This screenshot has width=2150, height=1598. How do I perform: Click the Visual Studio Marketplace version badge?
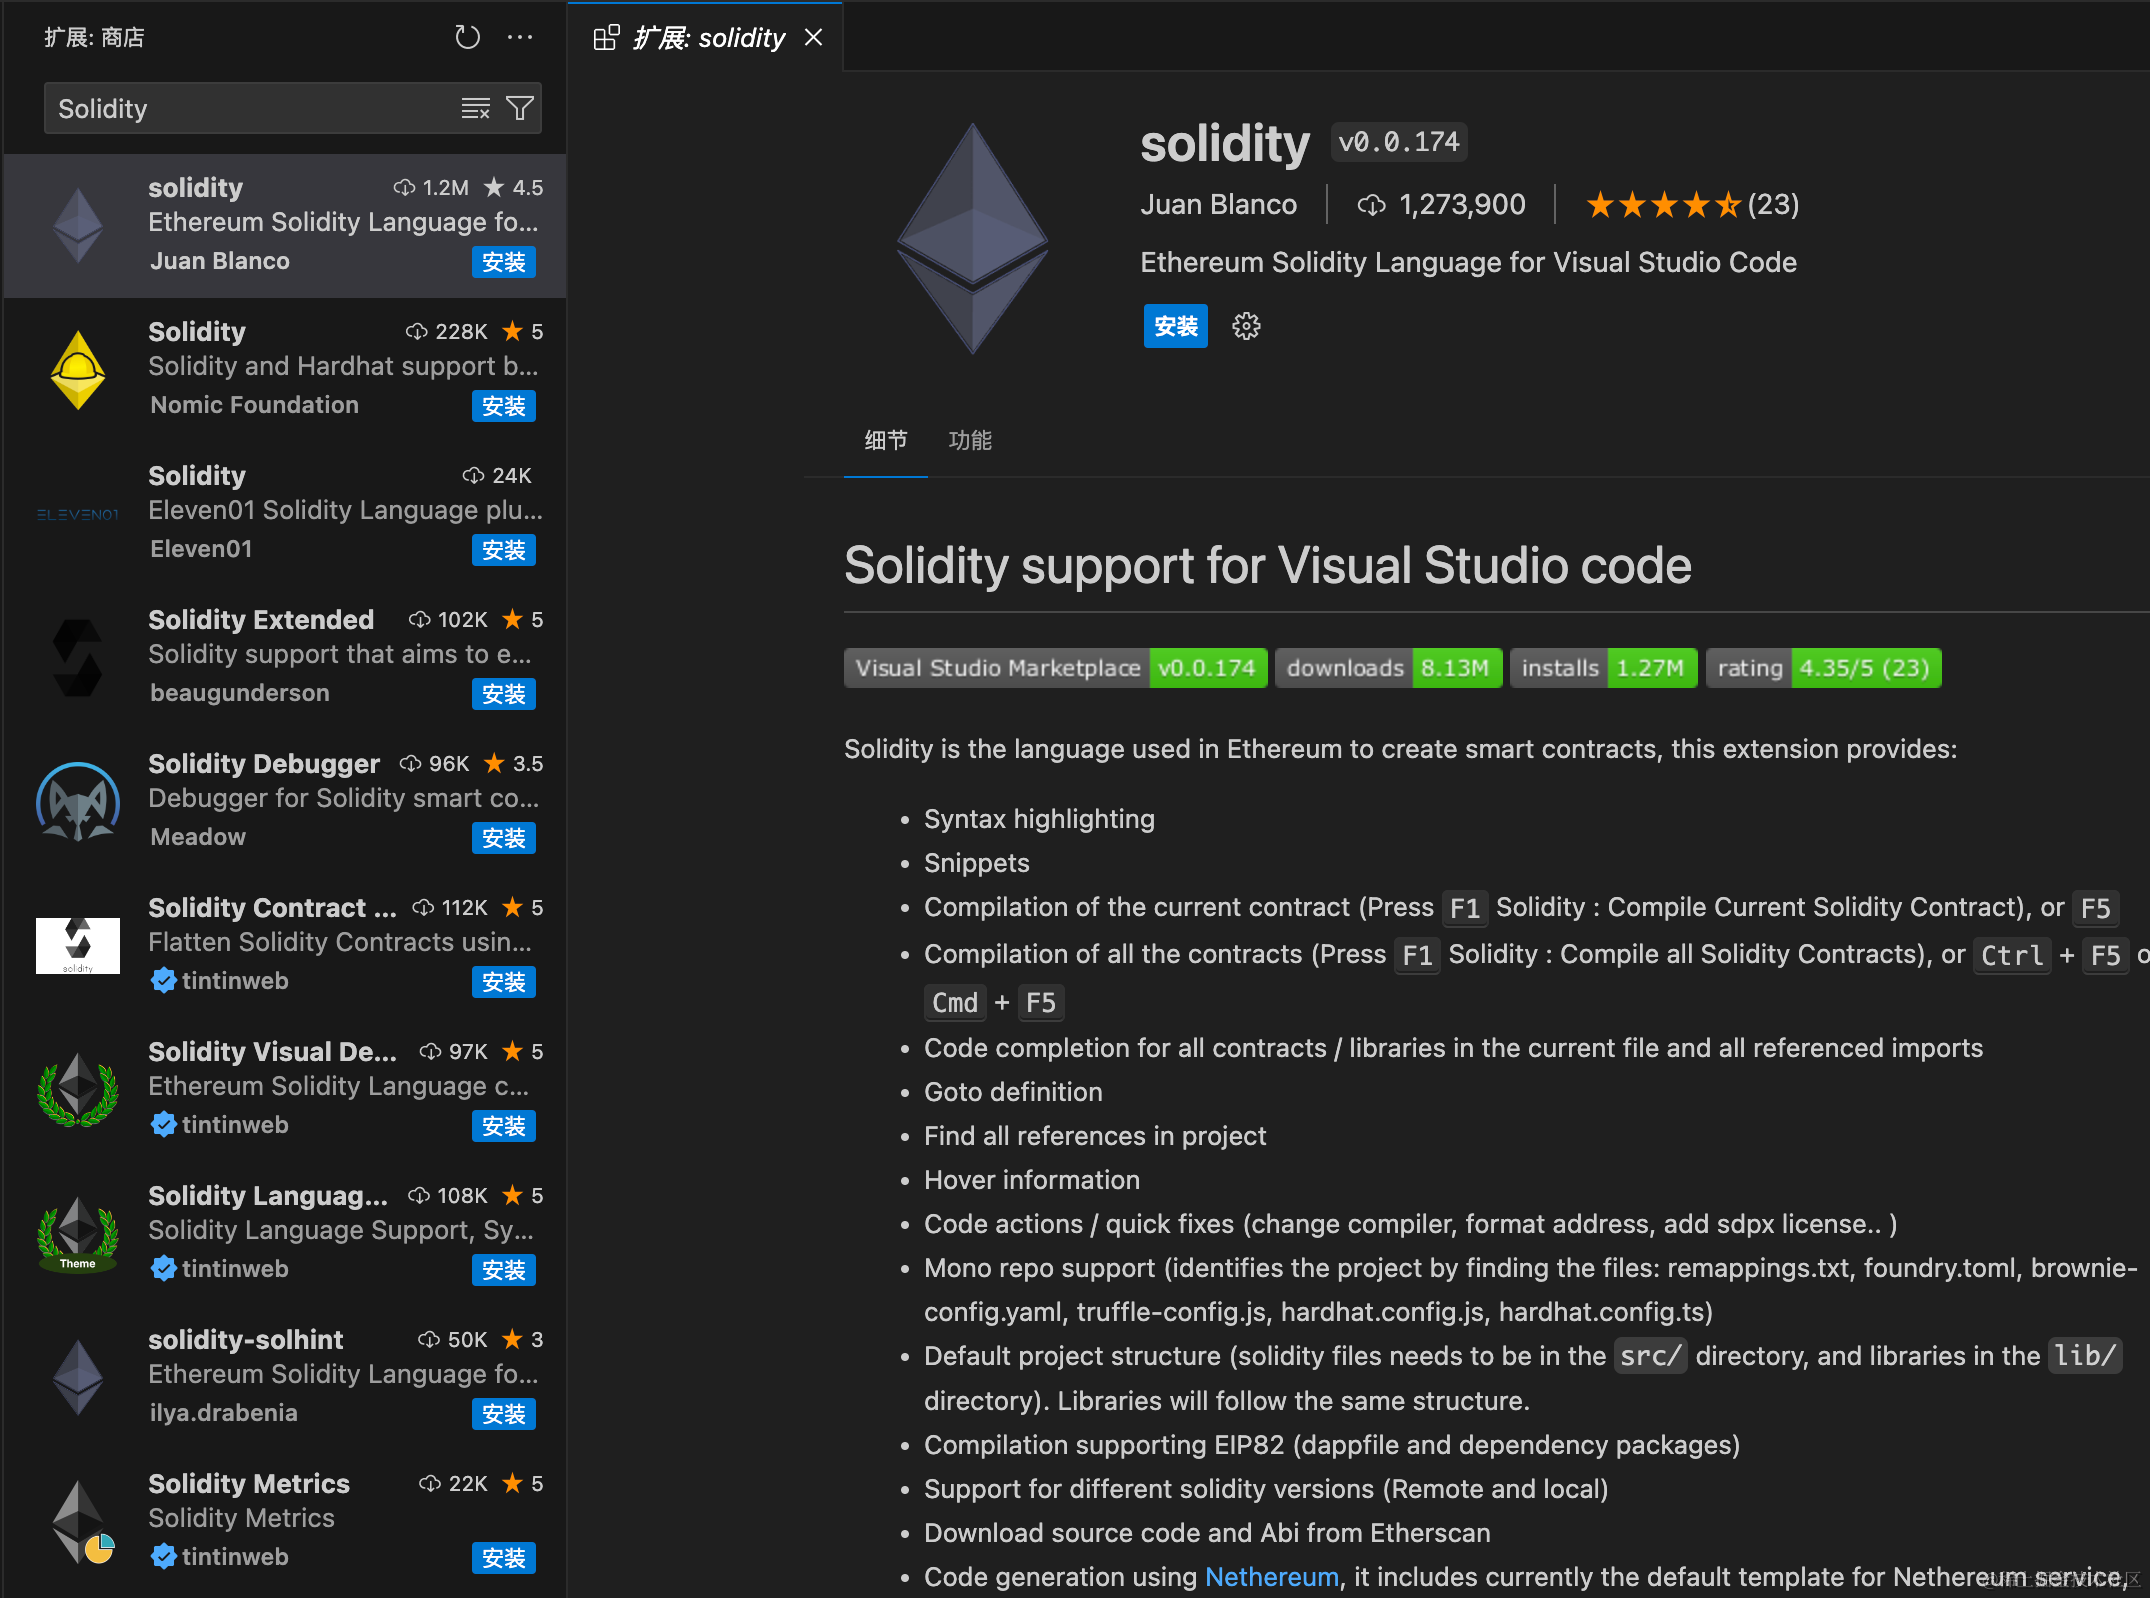(1054, 668)
